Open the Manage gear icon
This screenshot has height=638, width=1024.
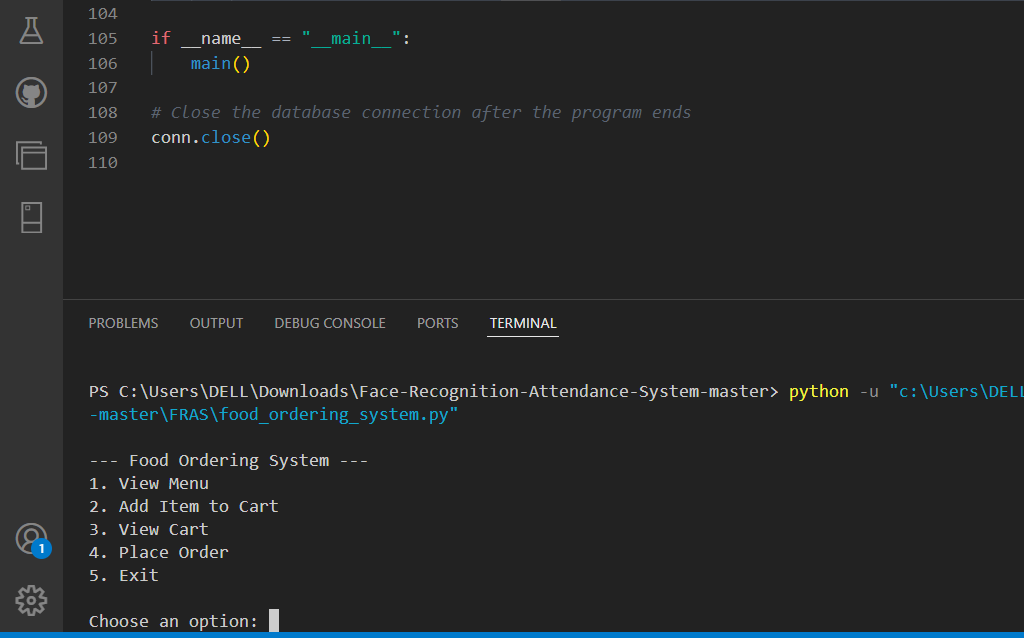pyautogui.click(x=31, y=601)
